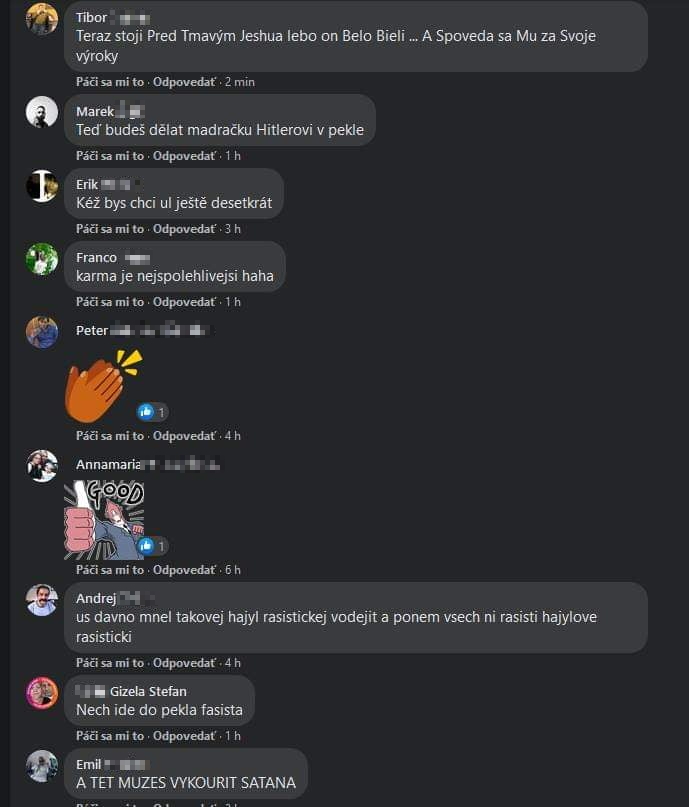Click Gizela Stefan's profile picture

pyautogui.click(x=42, y=693)
